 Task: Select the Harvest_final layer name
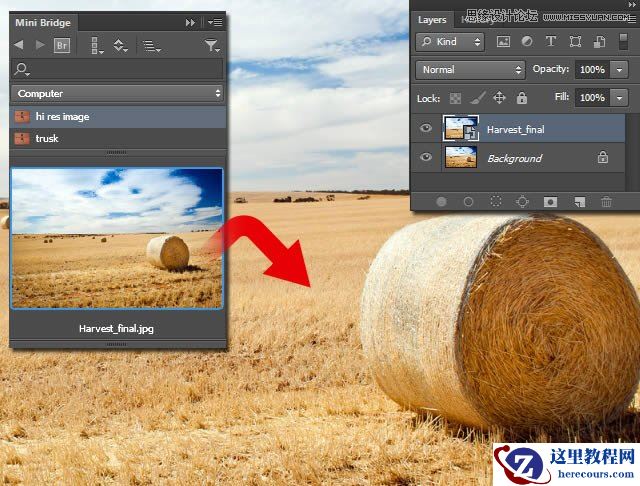[x=516, y=130]
